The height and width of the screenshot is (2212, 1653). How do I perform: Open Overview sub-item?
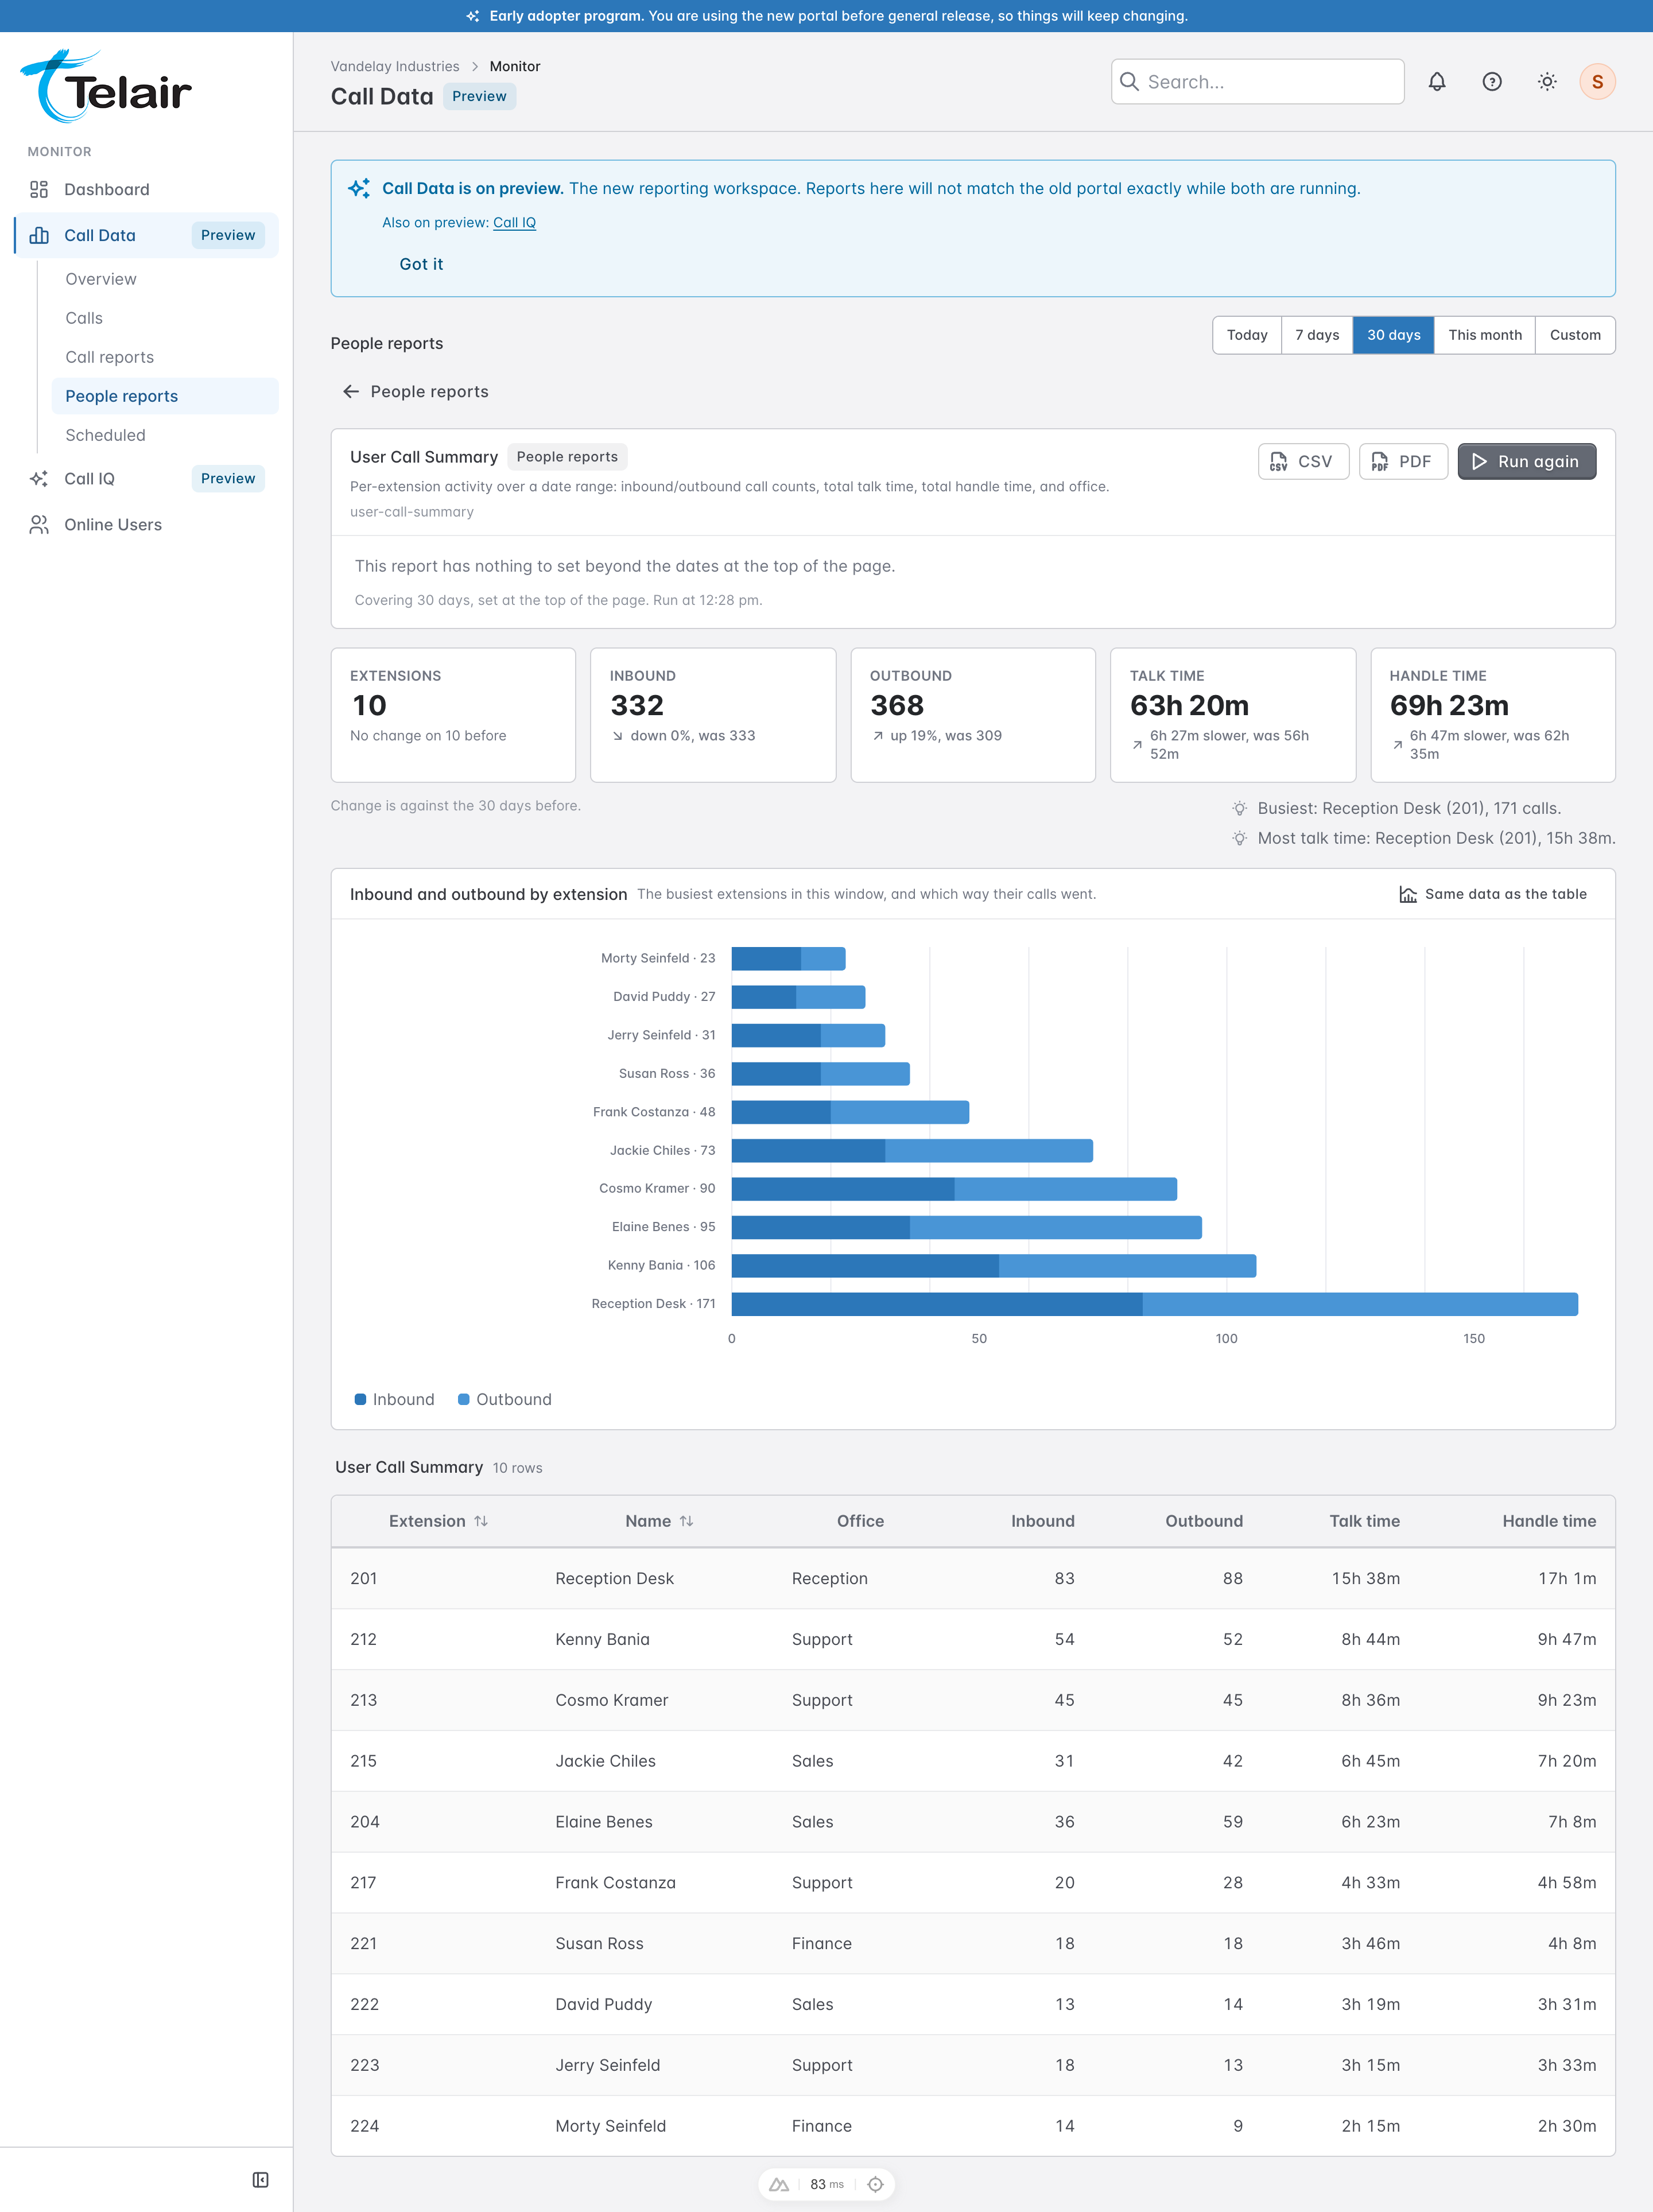(x=165, y=279)
